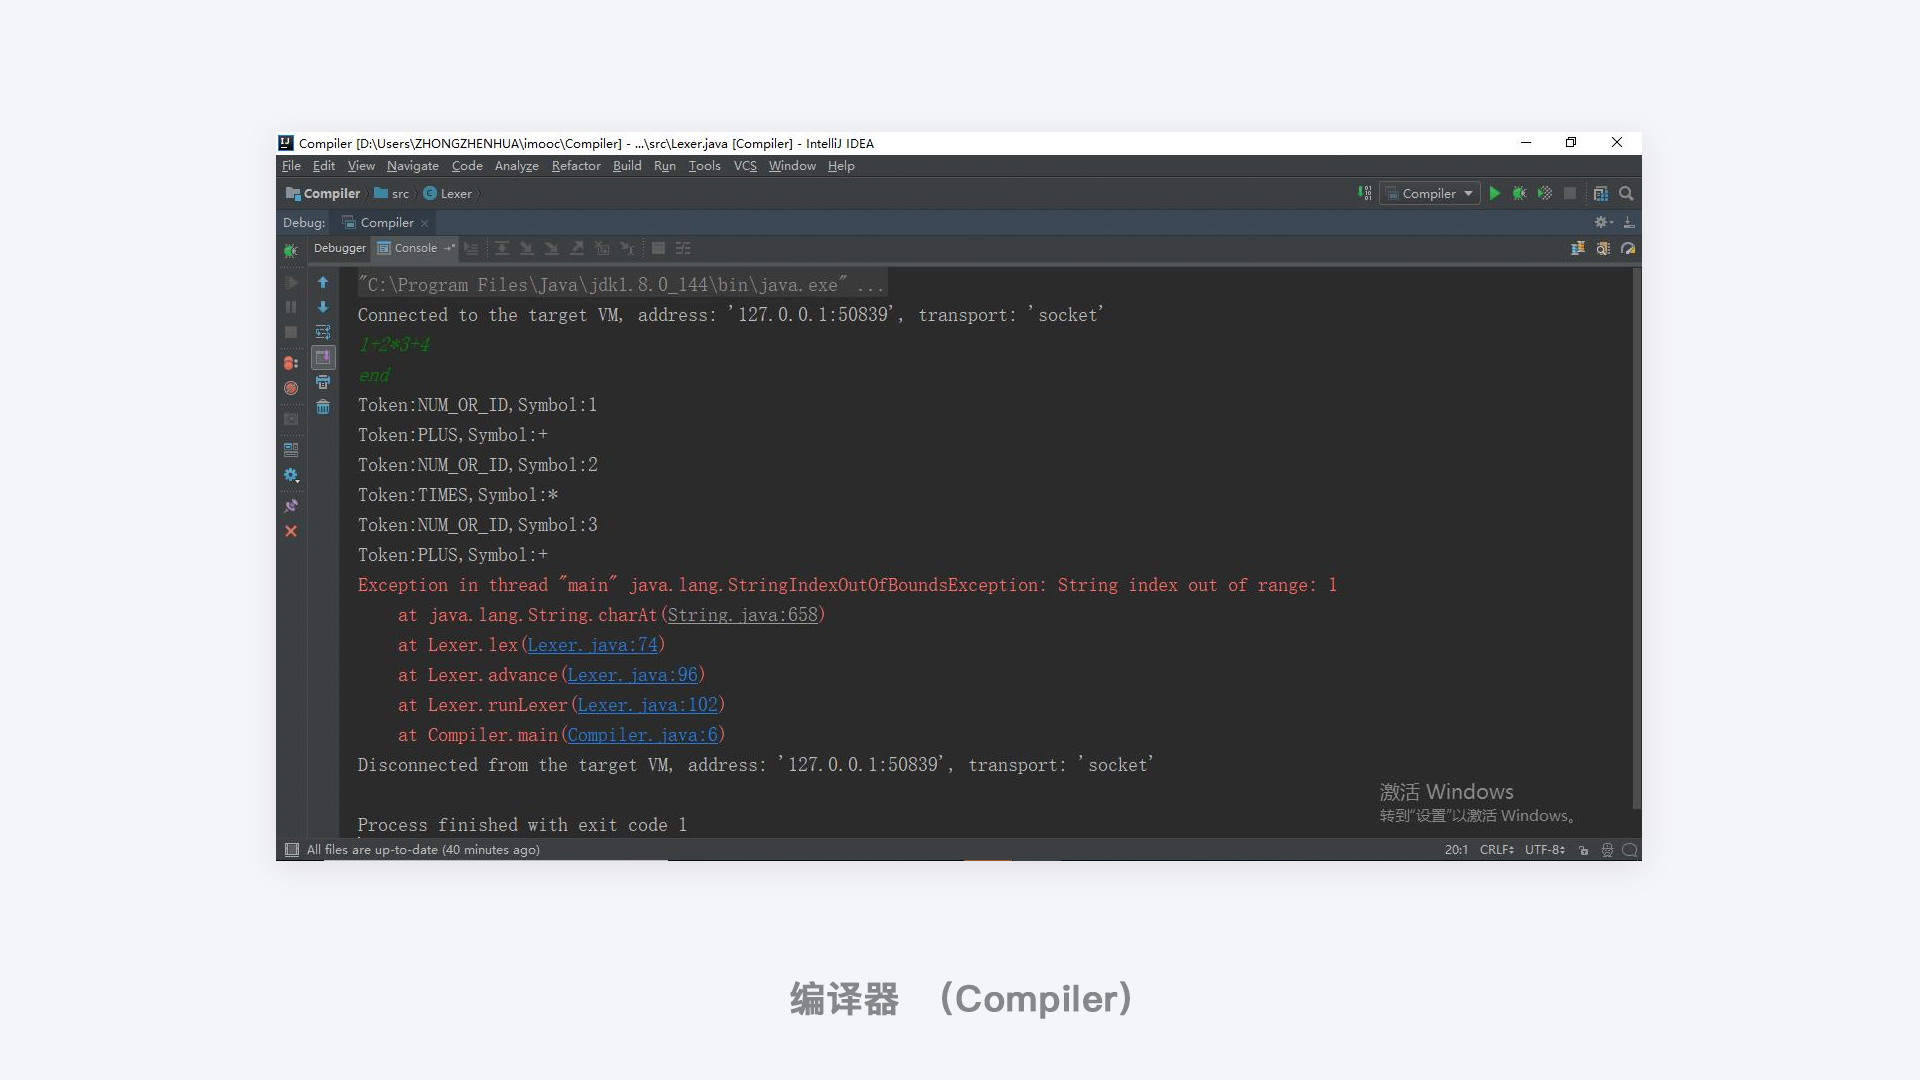Viewport: 1920px width, 1080px height.
Task: Toggle Use Soft Wraps in console
Action: click(323, 332)
